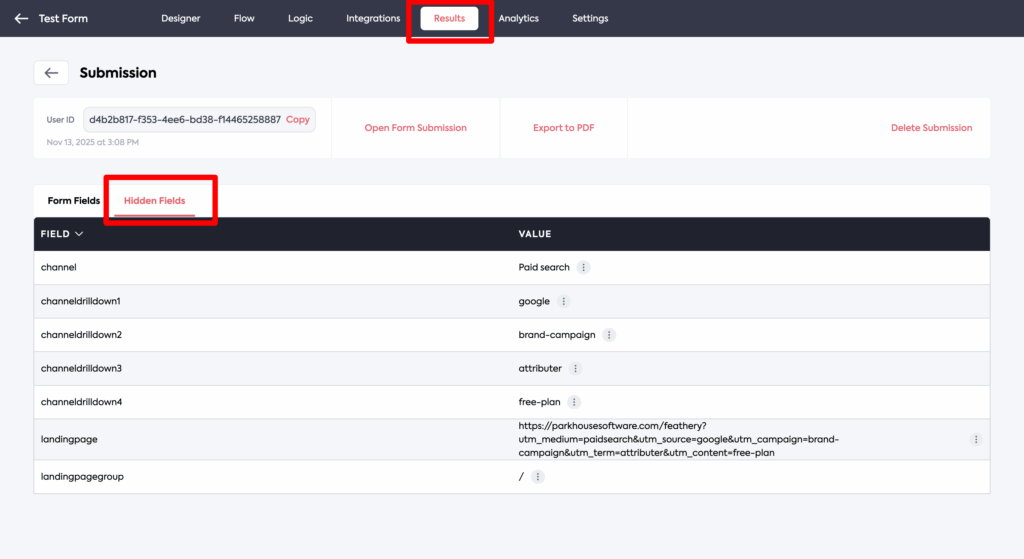
Task: Sort by the FIELD column chevron
Action: click(79, 234)
